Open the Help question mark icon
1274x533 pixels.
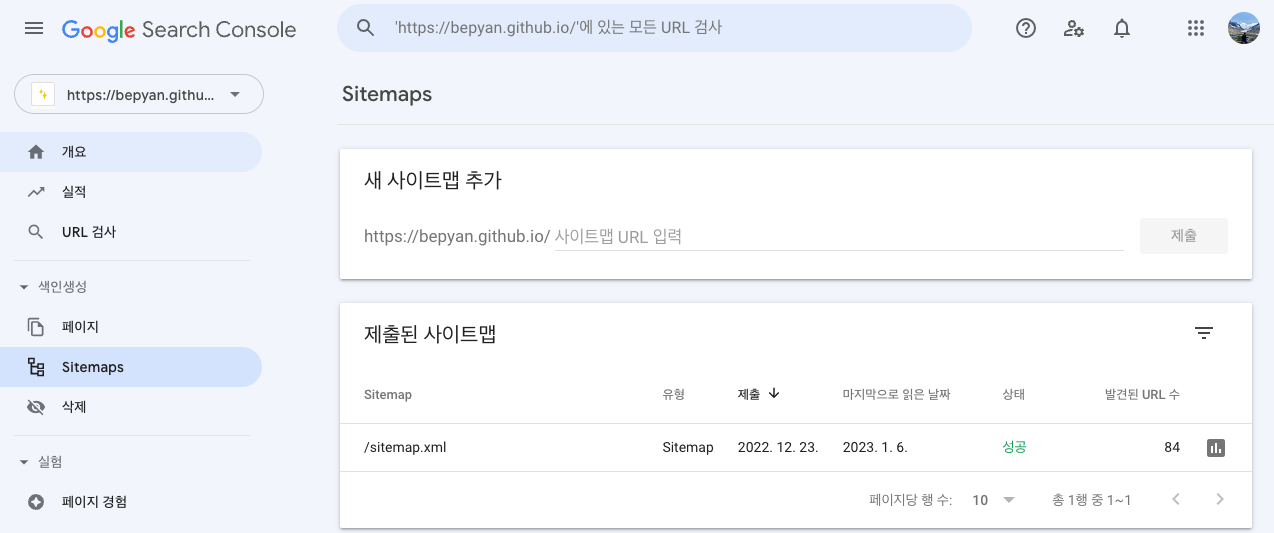(x=1026, y=29)
